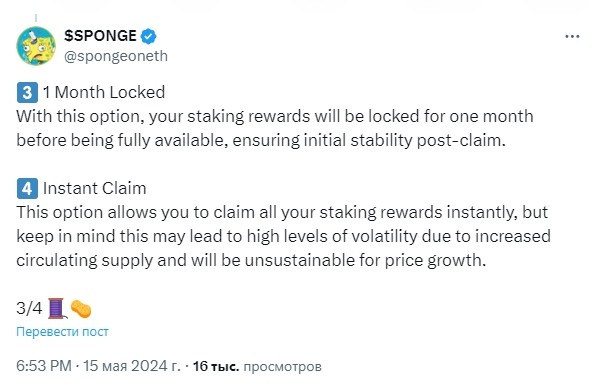Viewport: 595px width, 389px height.
Task: Click the paragraph about claiming rewards instantly
Action: tap(283, 236)
